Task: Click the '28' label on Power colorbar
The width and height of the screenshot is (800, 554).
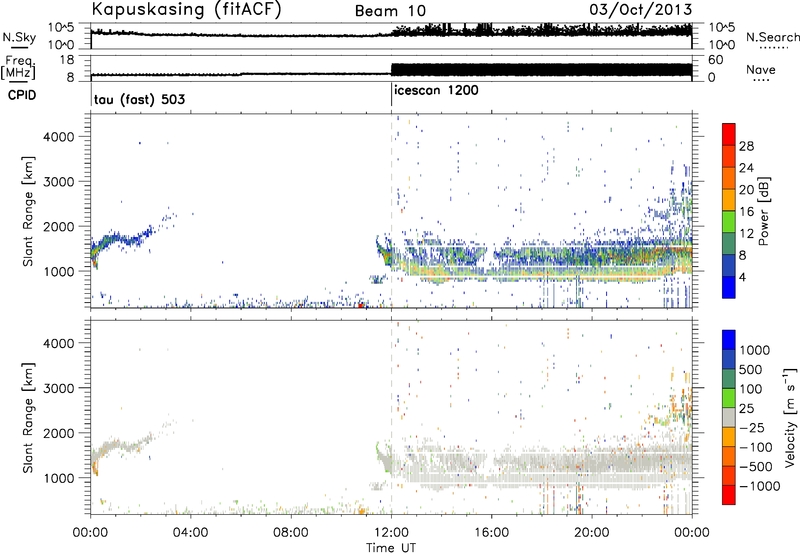Action: 746,146
